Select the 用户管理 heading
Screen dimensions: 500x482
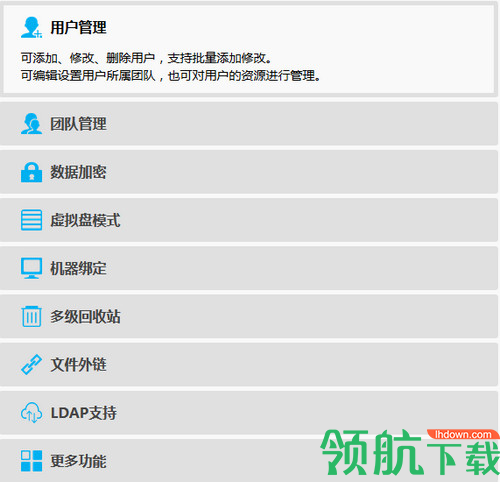pos(78,27)
